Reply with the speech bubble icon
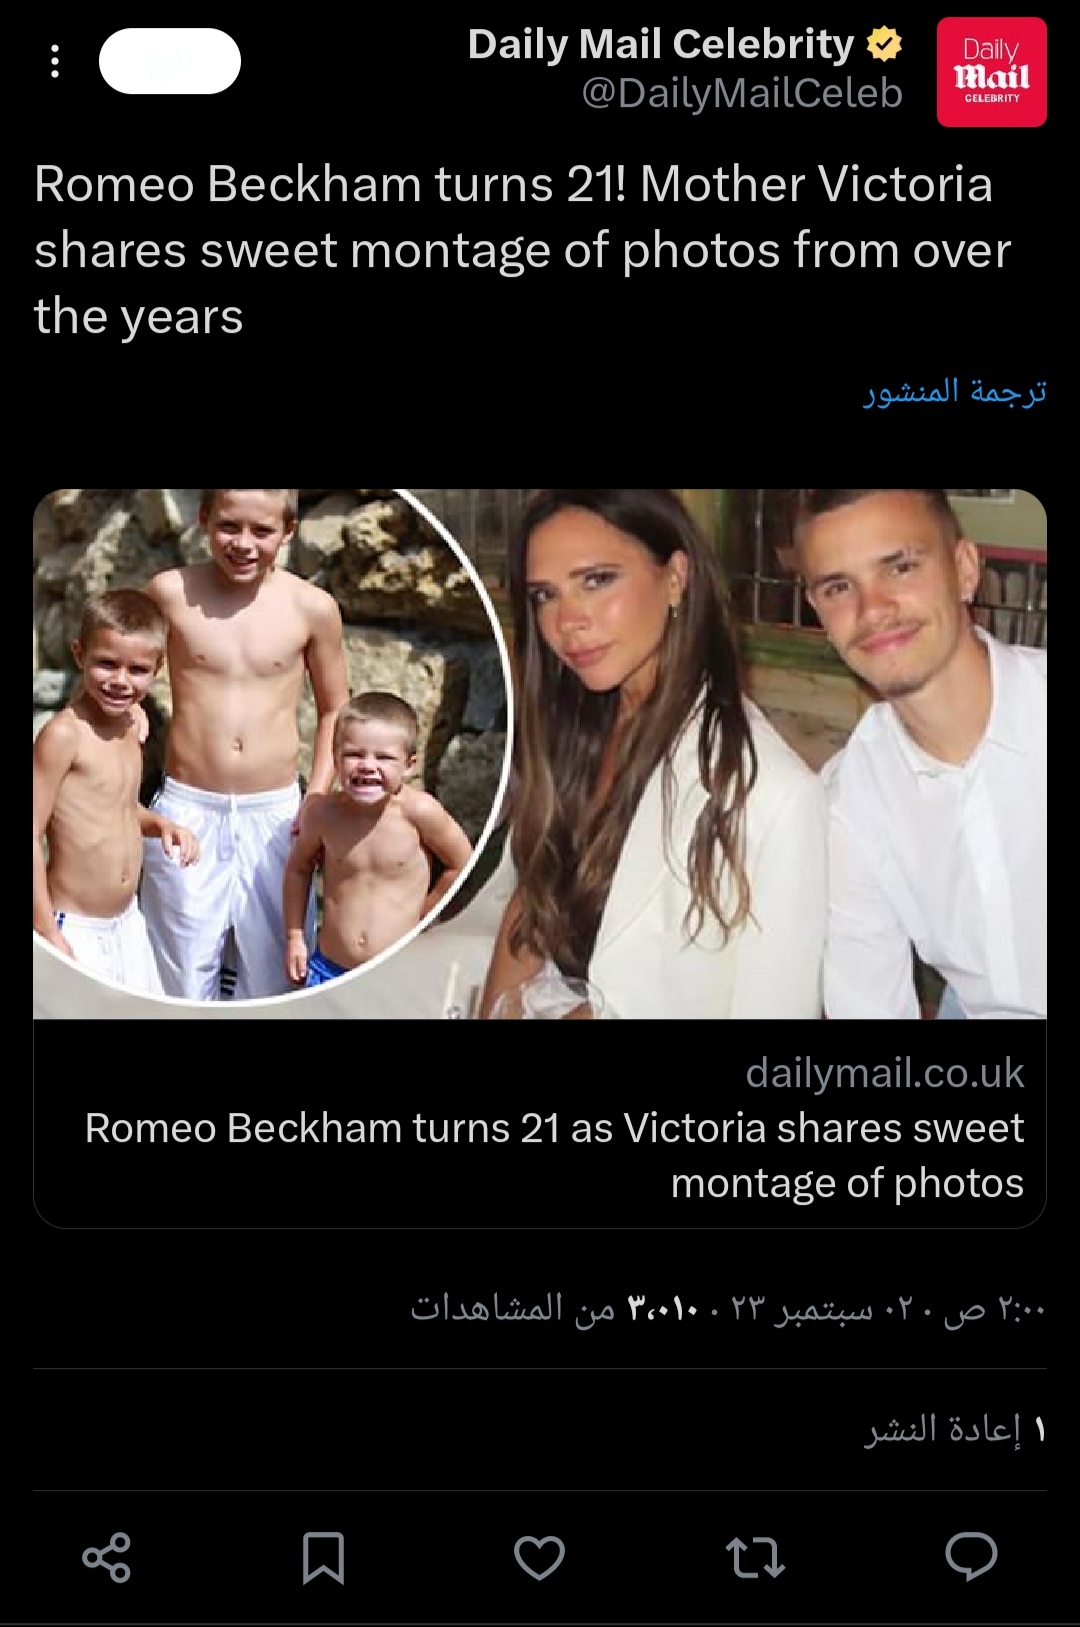1080x1627 pixels. pos(971,1556)
